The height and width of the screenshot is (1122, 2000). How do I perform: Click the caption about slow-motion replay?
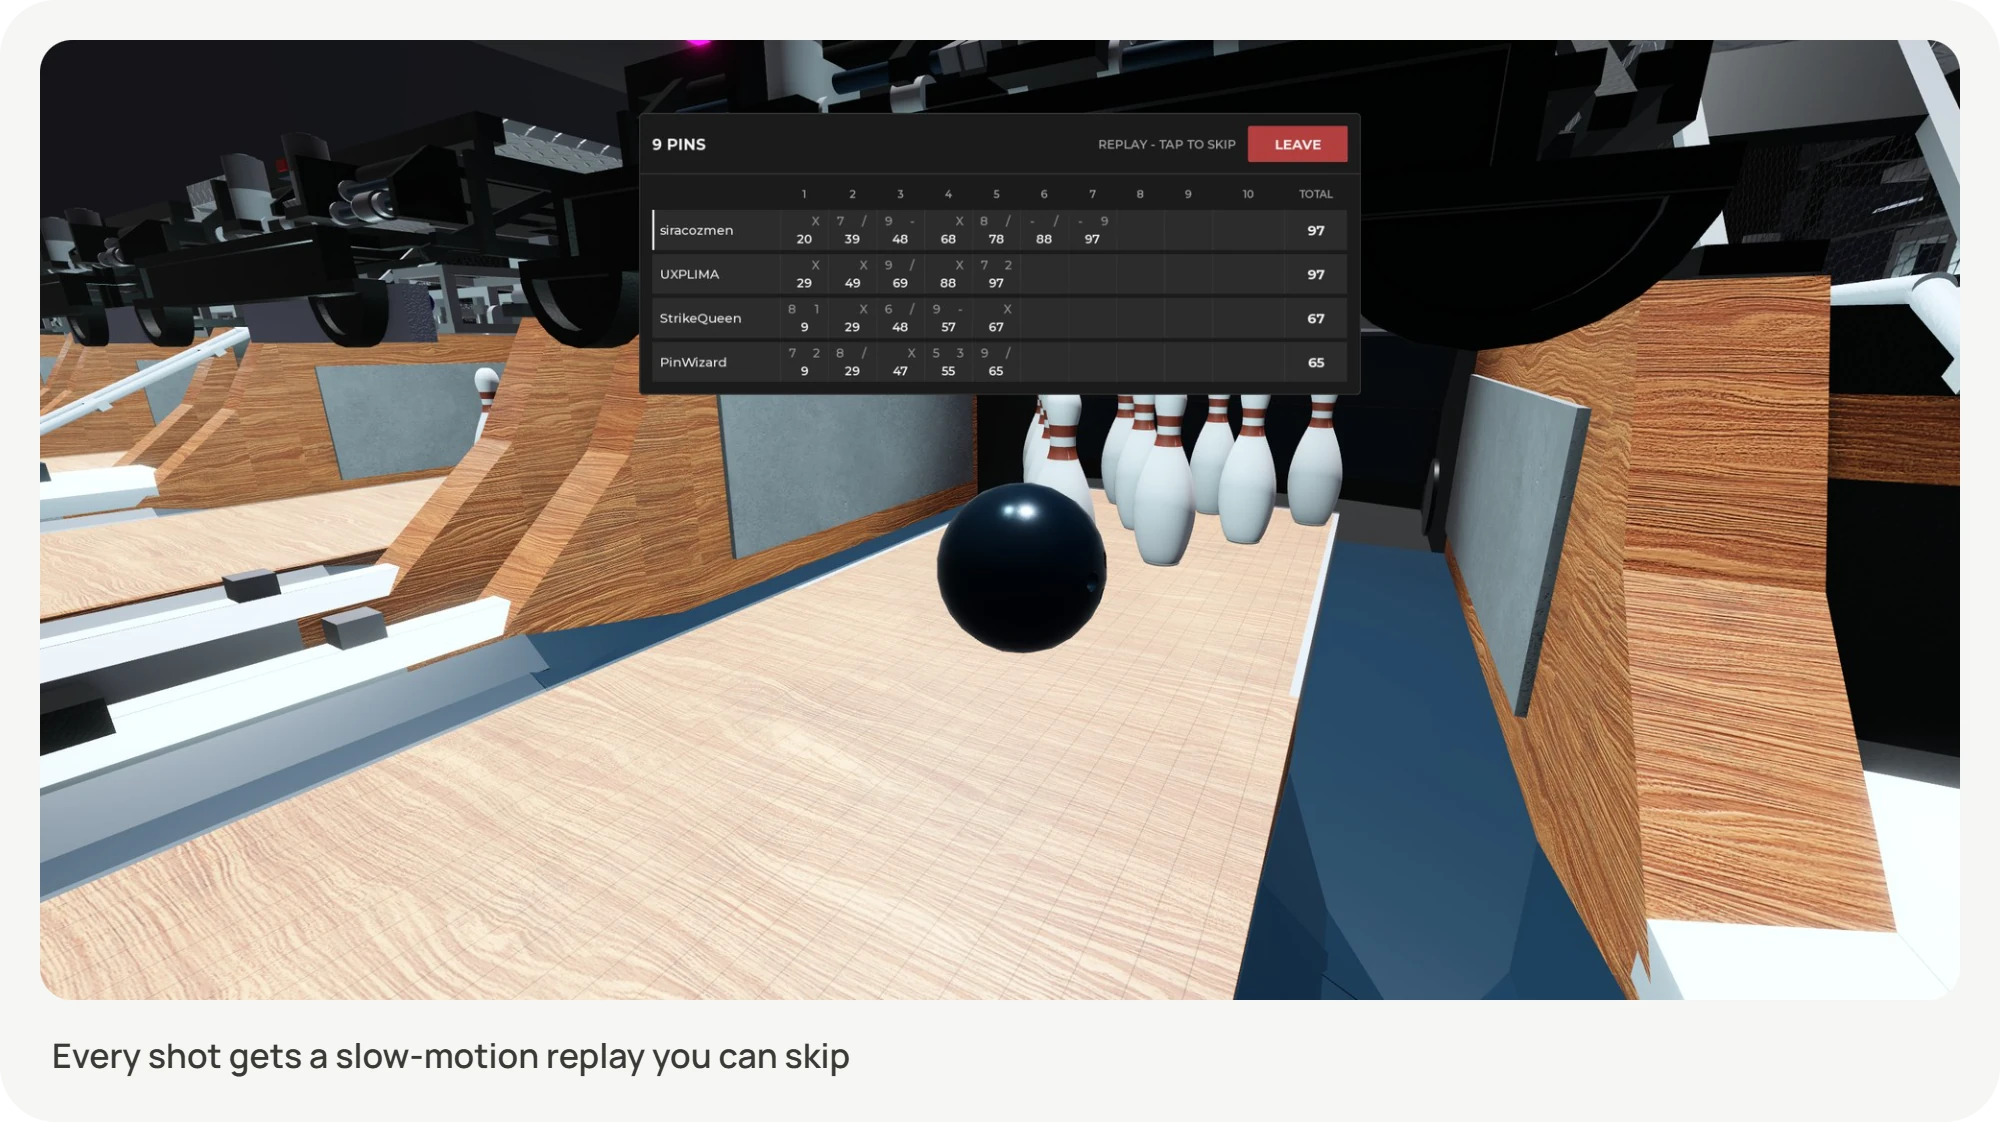450,1056
